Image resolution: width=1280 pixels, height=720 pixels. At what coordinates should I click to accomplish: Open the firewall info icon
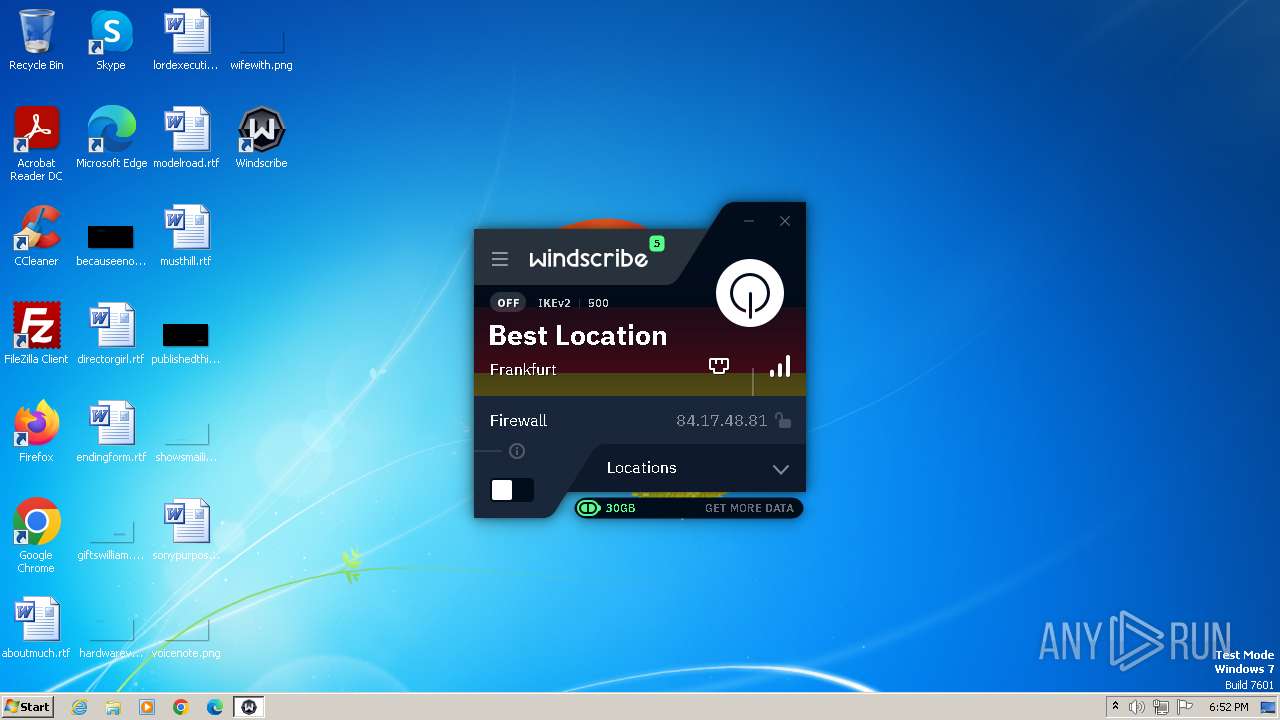[x=517, y=451]
